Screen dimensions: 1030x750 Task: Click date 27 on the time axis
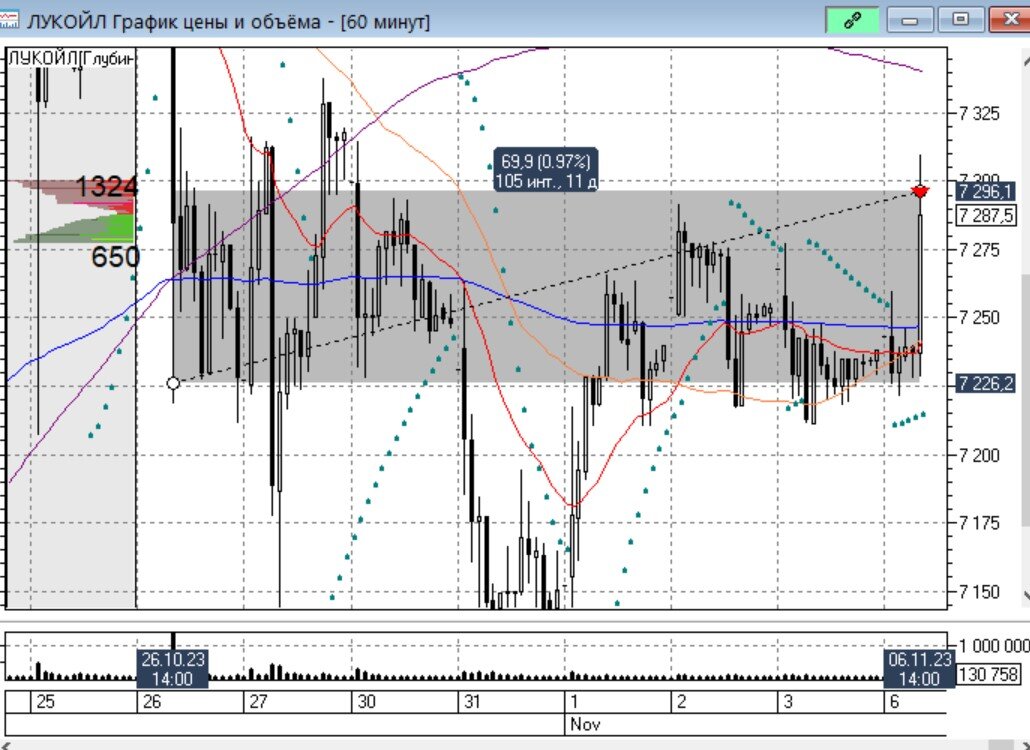[259, 701]
